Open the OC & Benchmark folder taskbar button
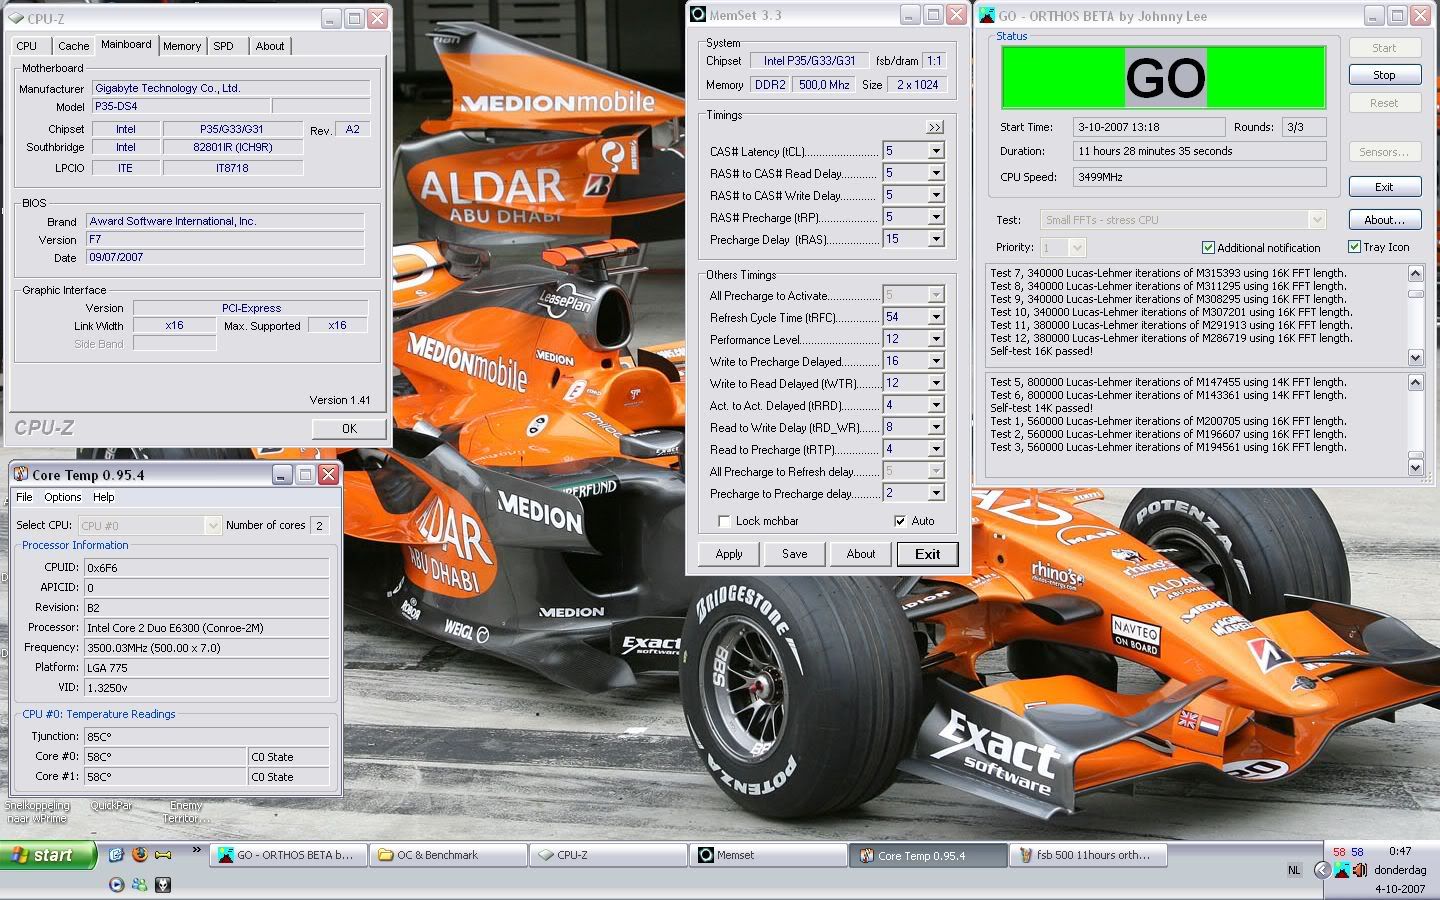This screenshot has height=900, width=1440. tap(447, 855)
